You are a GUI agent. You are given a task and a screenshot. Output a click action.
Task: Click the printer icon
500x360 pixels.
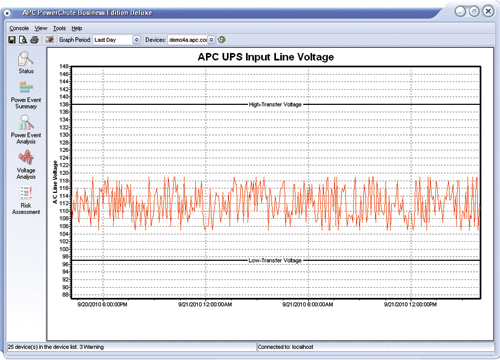click(x=34, y=40)
